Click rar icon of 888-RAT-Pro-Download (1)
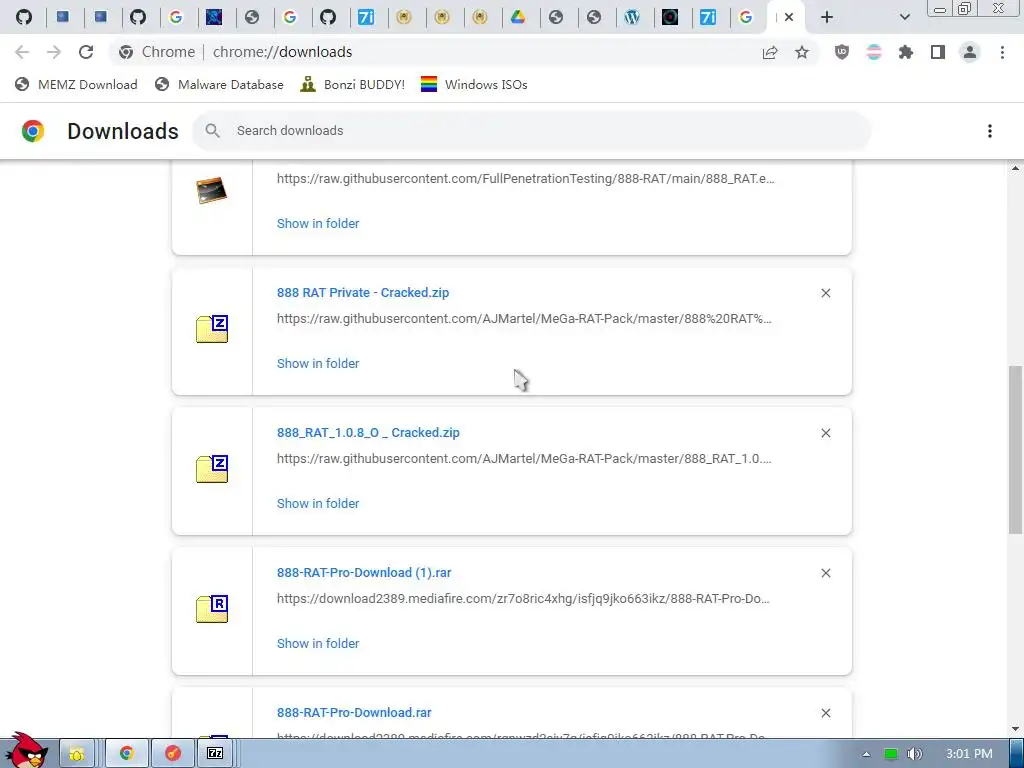The image size is (1024, 768). point(212,609)
